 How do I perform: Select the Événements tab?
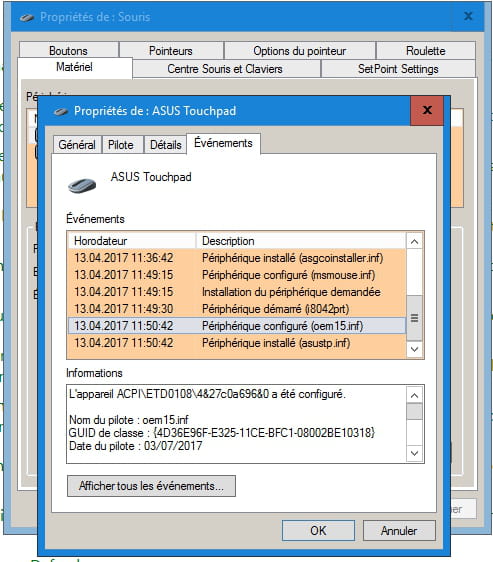click(223, 143)
